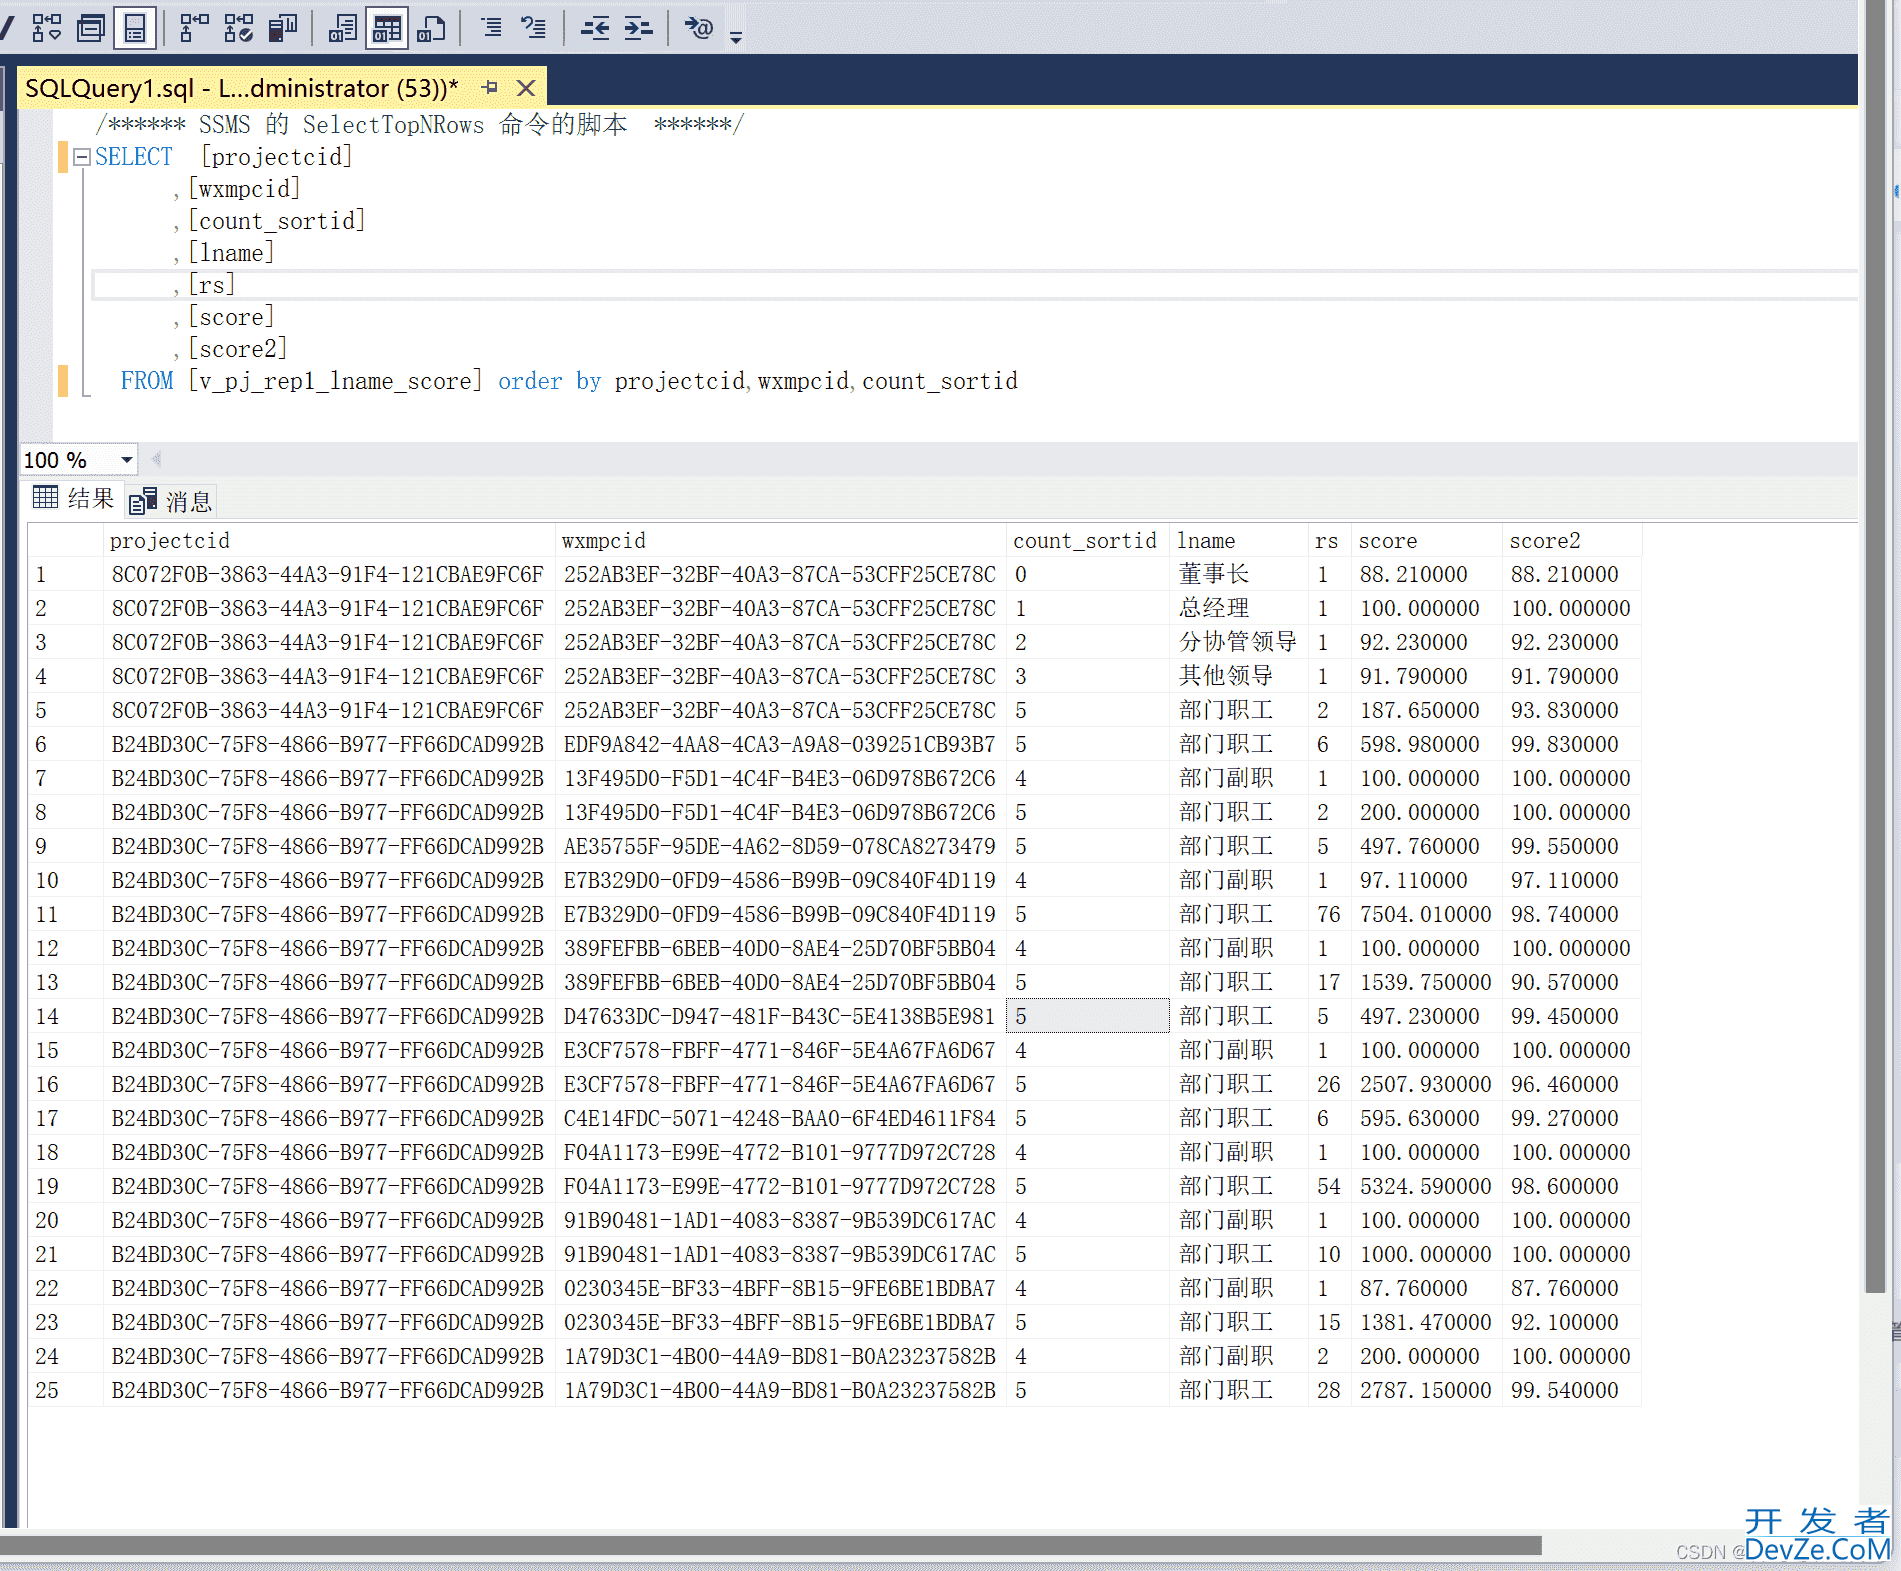Screen dimensions: 1901x1571
Task: Uncomment the selected lines
Action: point(534,28)
